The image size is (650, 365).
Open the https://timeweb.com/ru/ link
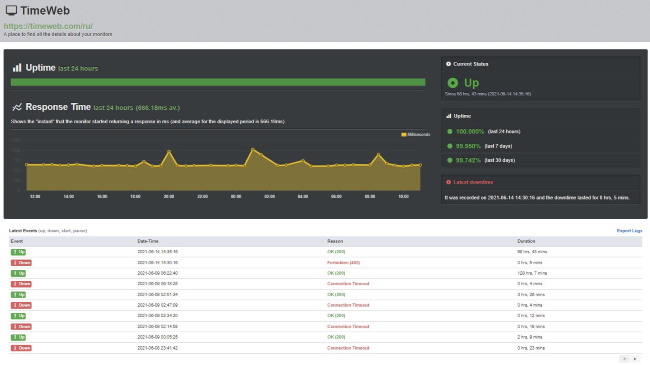(48, 26)
